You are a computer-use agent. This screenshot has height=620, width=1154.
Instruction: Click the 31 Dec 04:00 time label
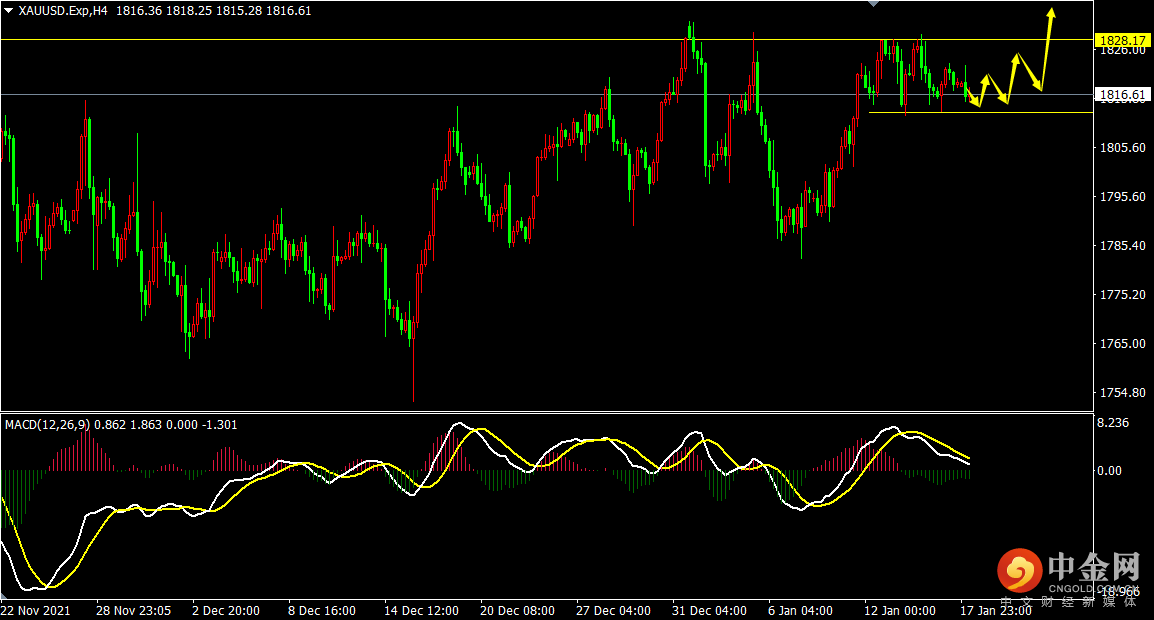(x=709, y=610)
